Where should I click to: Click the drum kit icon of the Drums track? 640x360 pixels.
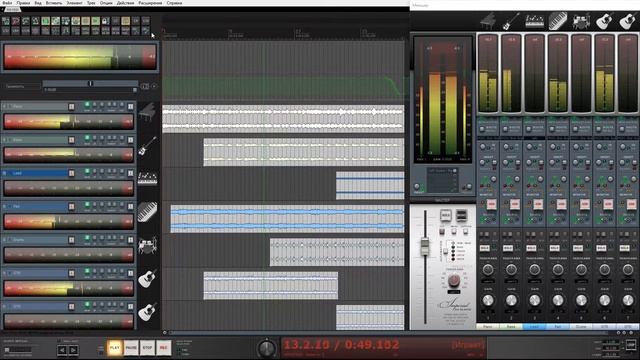coord(147,245)
